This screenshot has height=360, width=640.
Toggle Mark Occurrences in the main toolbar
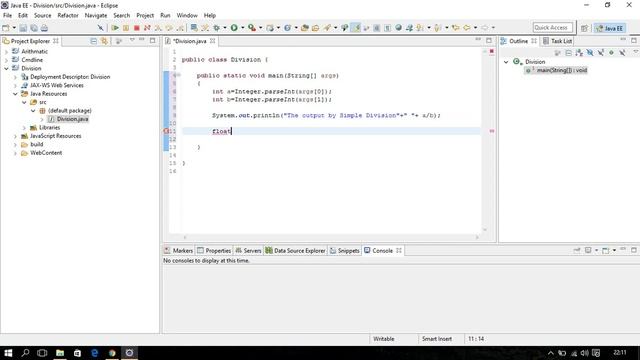[356, 28]
